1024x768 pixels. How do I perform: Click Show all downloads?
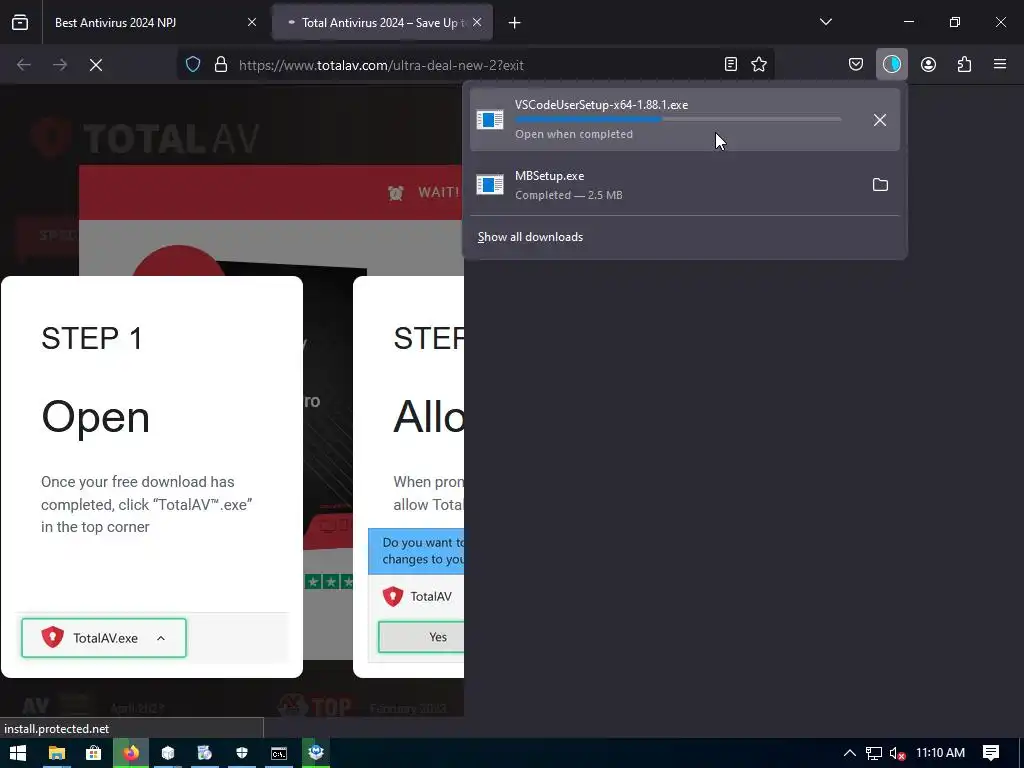(530, 237)
